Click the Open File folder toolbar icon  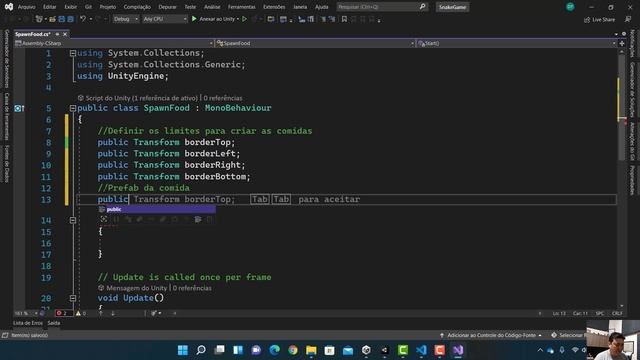pos(52,19)
